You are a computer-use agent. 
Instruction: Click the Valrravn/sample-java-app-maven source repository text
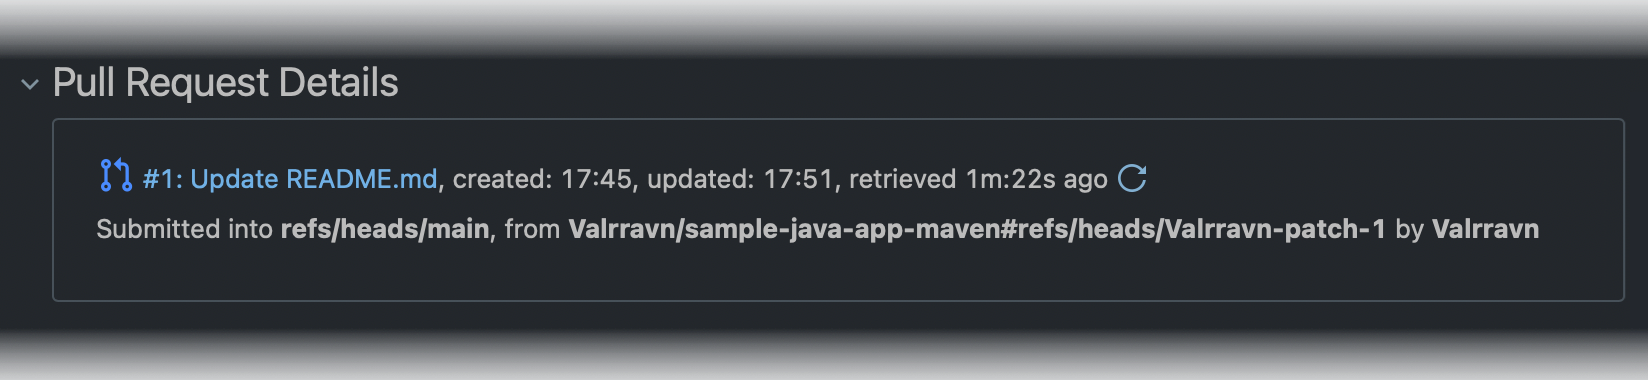(x=785, y=229)
